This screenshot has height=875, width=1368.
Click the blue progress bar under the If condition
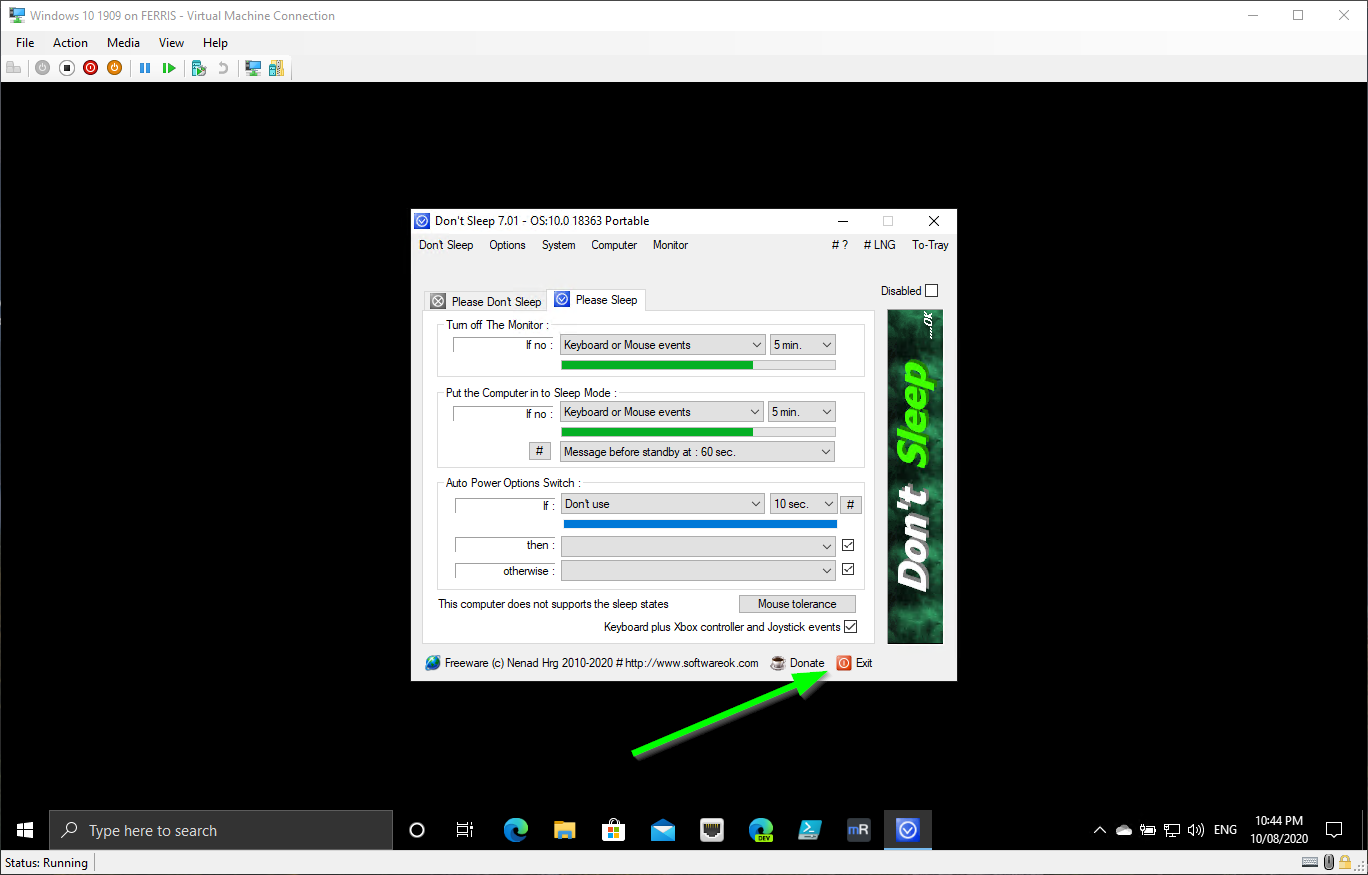[698, 523]
